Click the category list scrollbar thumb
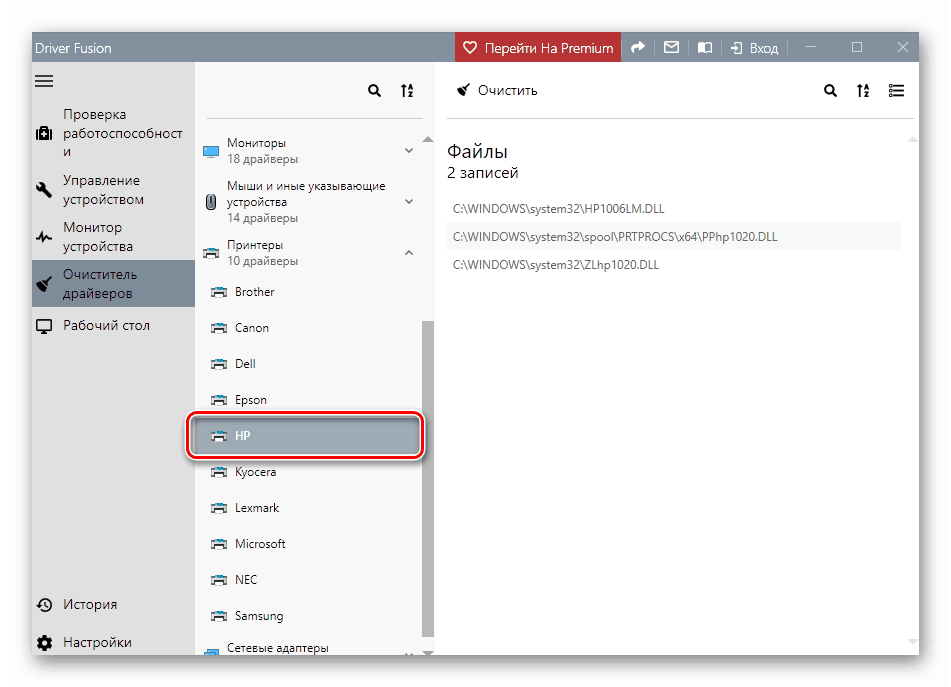The width and height of the screenshot is (951, 687). point(428,479)
